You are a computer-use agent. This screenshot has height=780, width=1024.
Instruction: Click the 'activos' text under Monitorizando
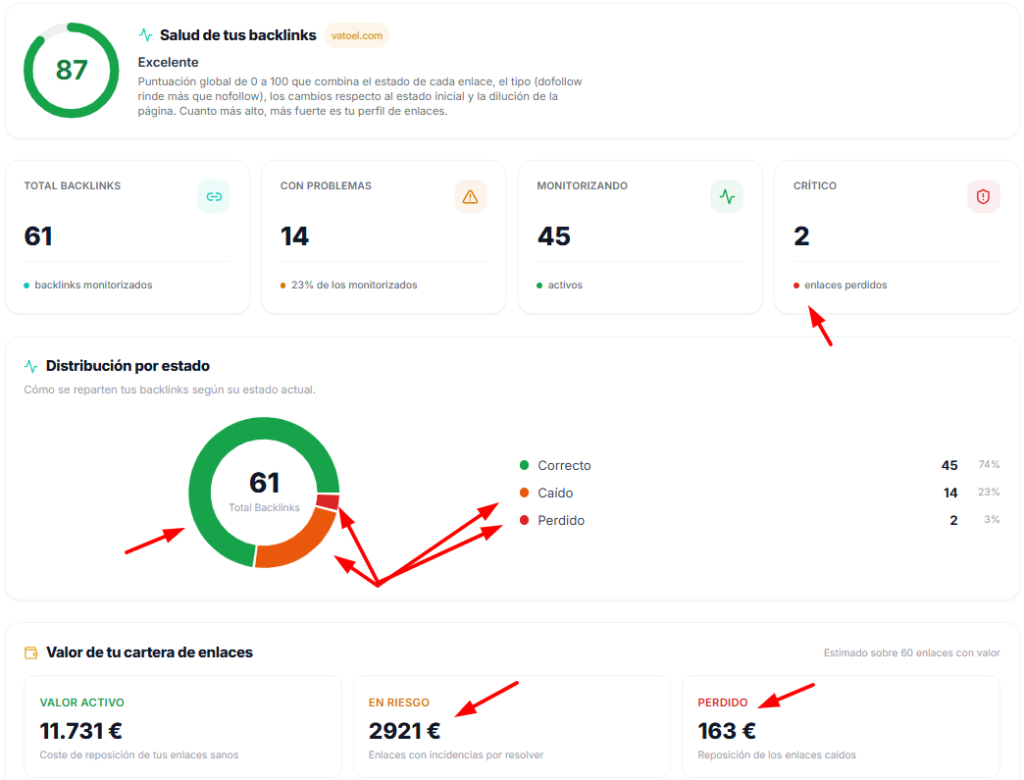(565, 285)
